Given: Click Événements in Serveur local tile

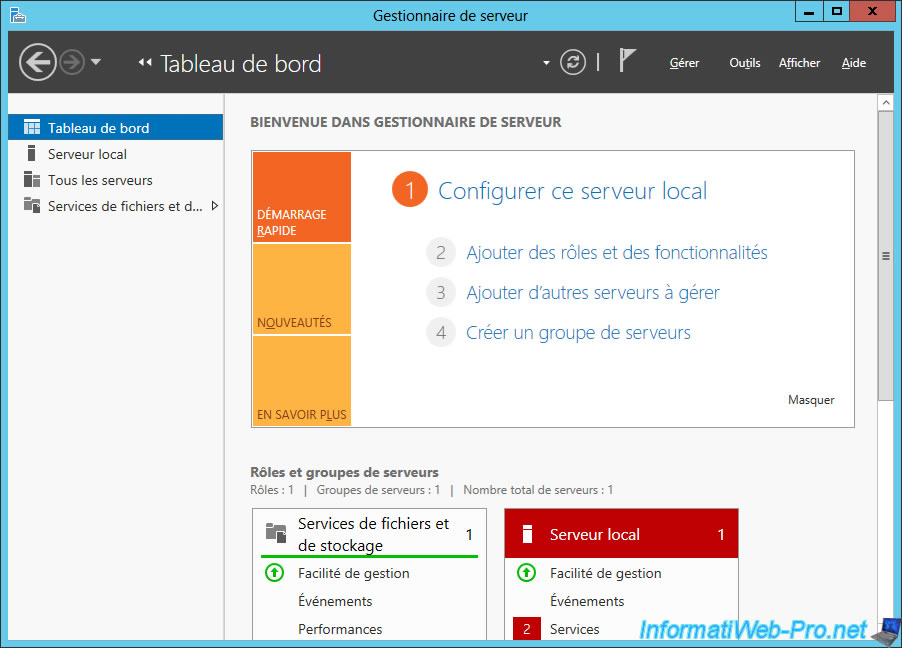Looking at the screenshot, I should point(587,601).
